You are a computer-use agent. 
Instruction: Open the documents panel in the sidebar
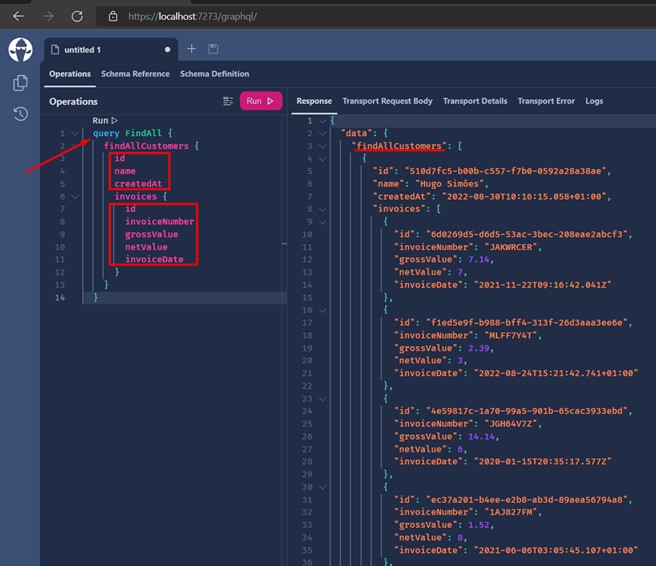click(x=20, y=83)
